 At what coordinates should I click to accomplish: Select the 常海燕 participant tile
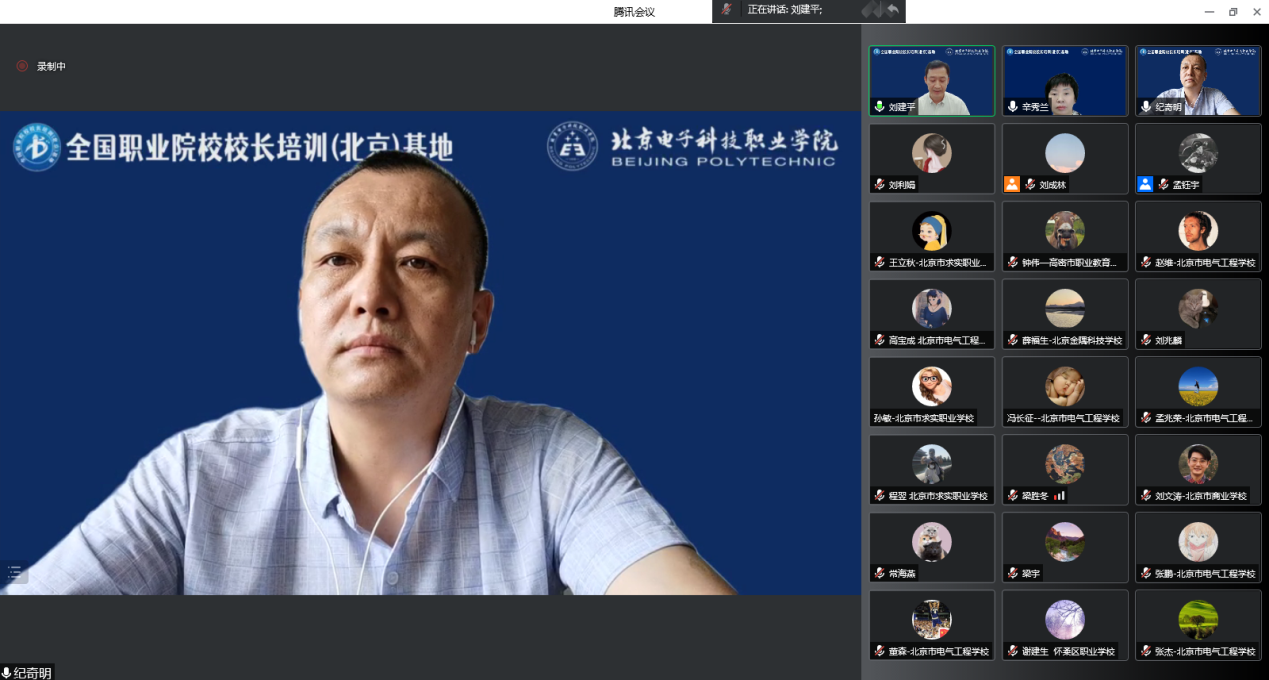pyautogui.click(x=931, y=547)
